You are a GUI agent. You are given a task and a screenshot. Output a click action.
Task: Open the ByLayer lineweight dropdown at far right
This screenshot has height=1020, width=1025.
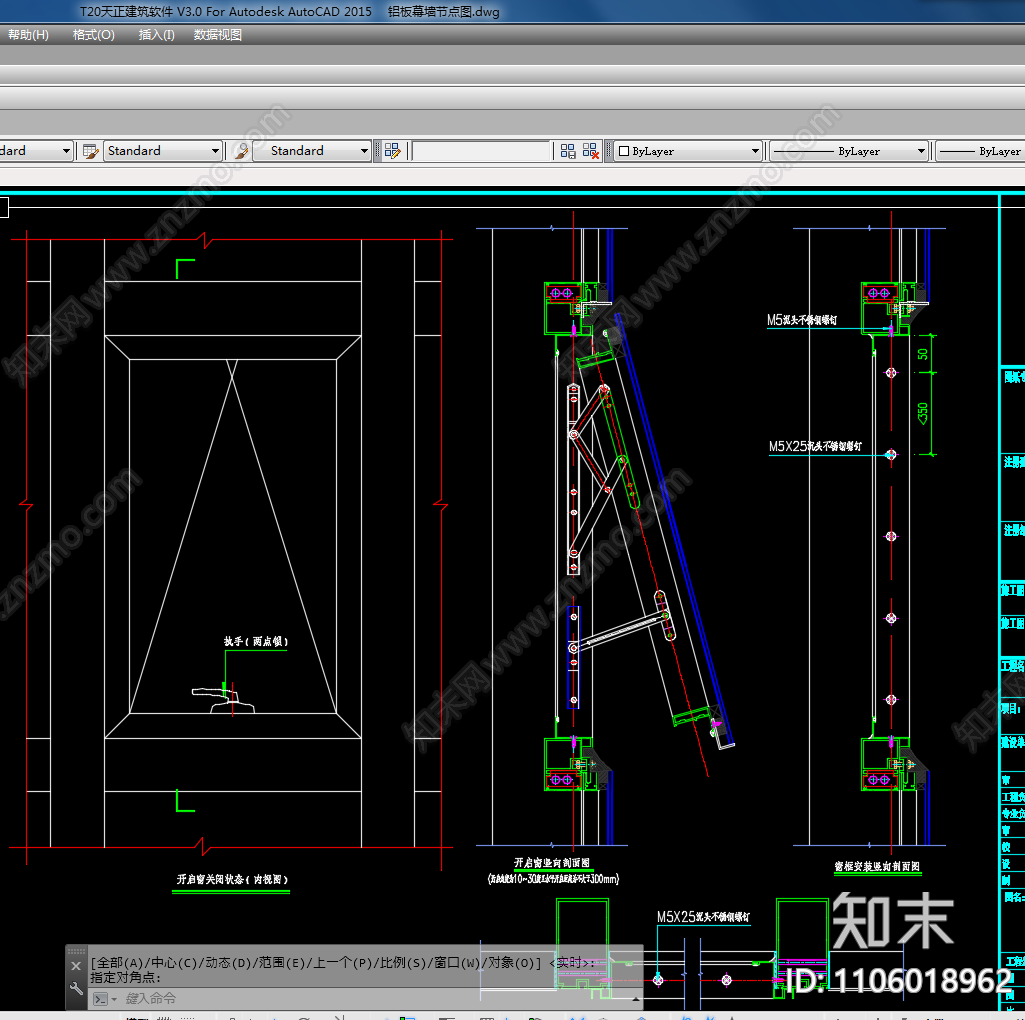pyautogui.click(x=980, y=151)
